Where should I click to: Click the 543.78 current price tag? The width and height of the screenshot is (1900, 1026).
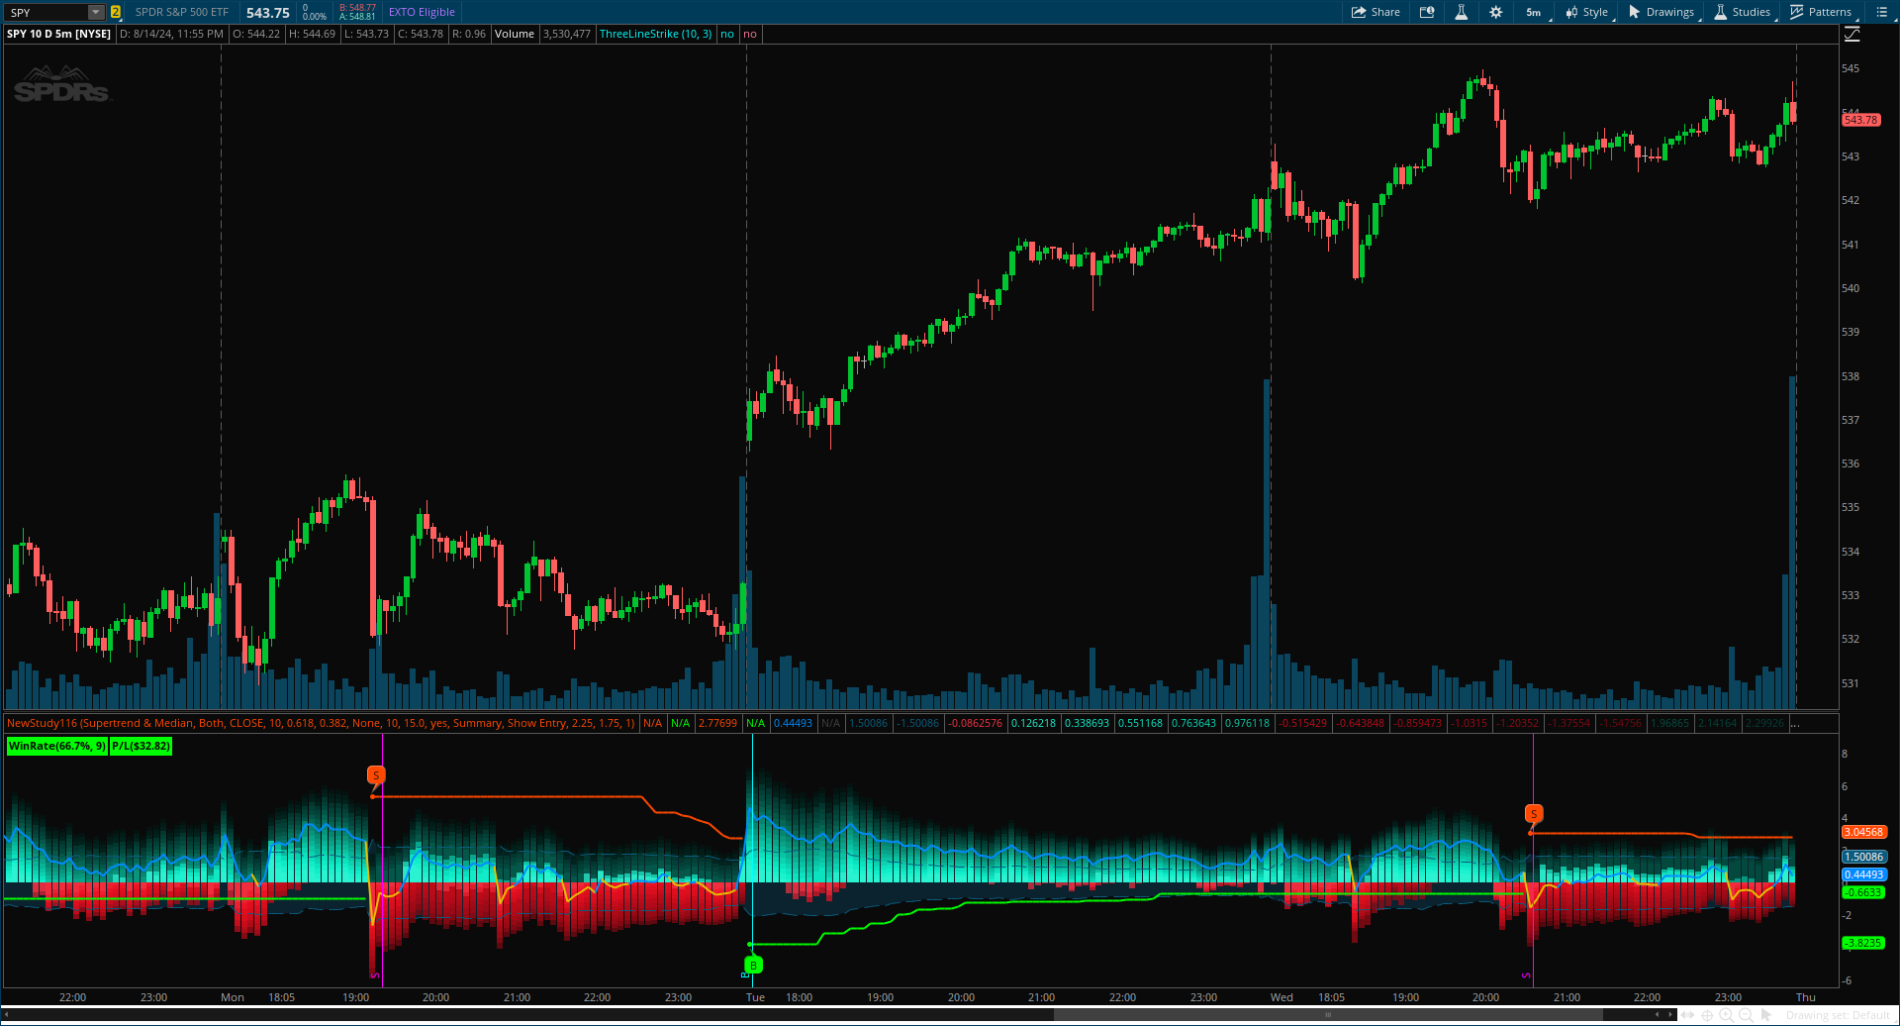click(x=1861, y=120)
